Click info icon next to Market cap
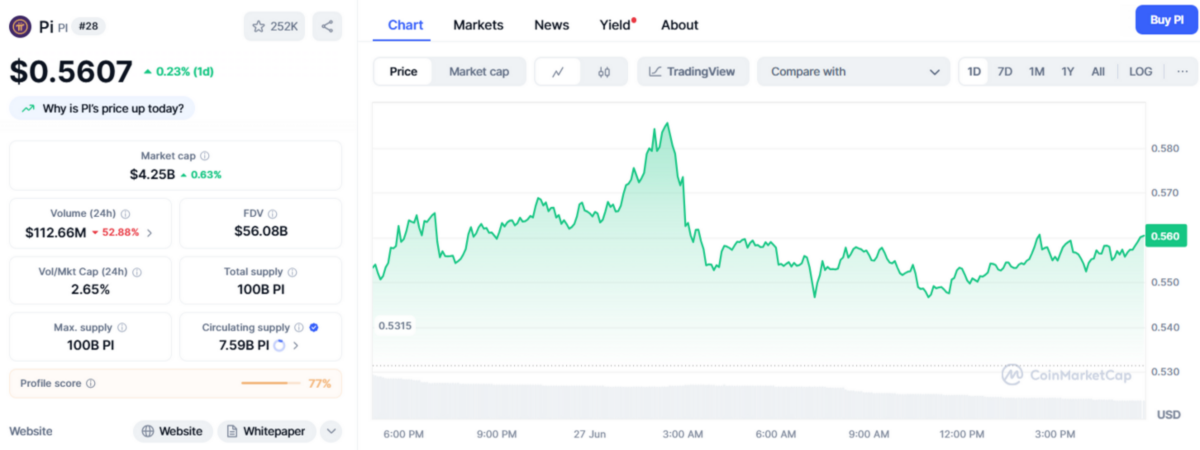This screenshot has width=1200, height=450. (205, 156)
